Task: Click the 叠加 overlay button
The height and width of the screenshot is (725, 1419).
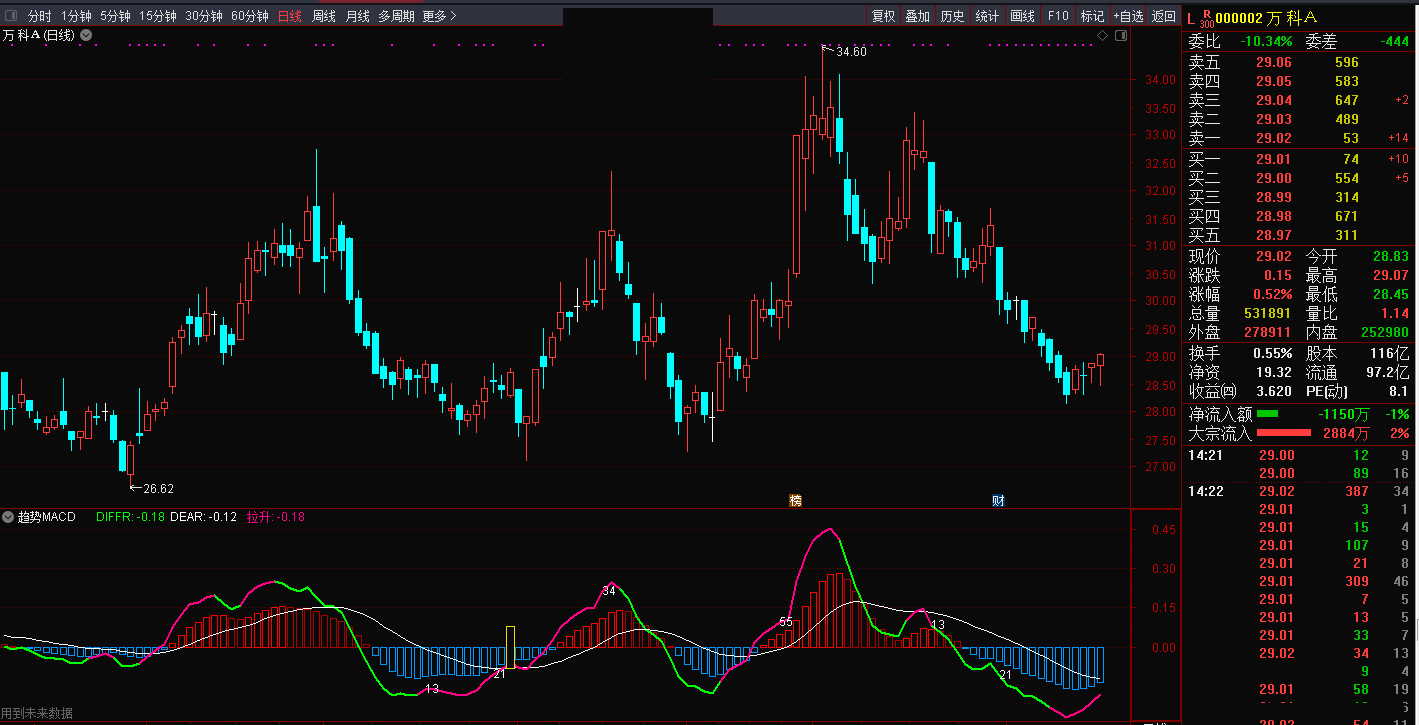Action: [x=917, y=16]
